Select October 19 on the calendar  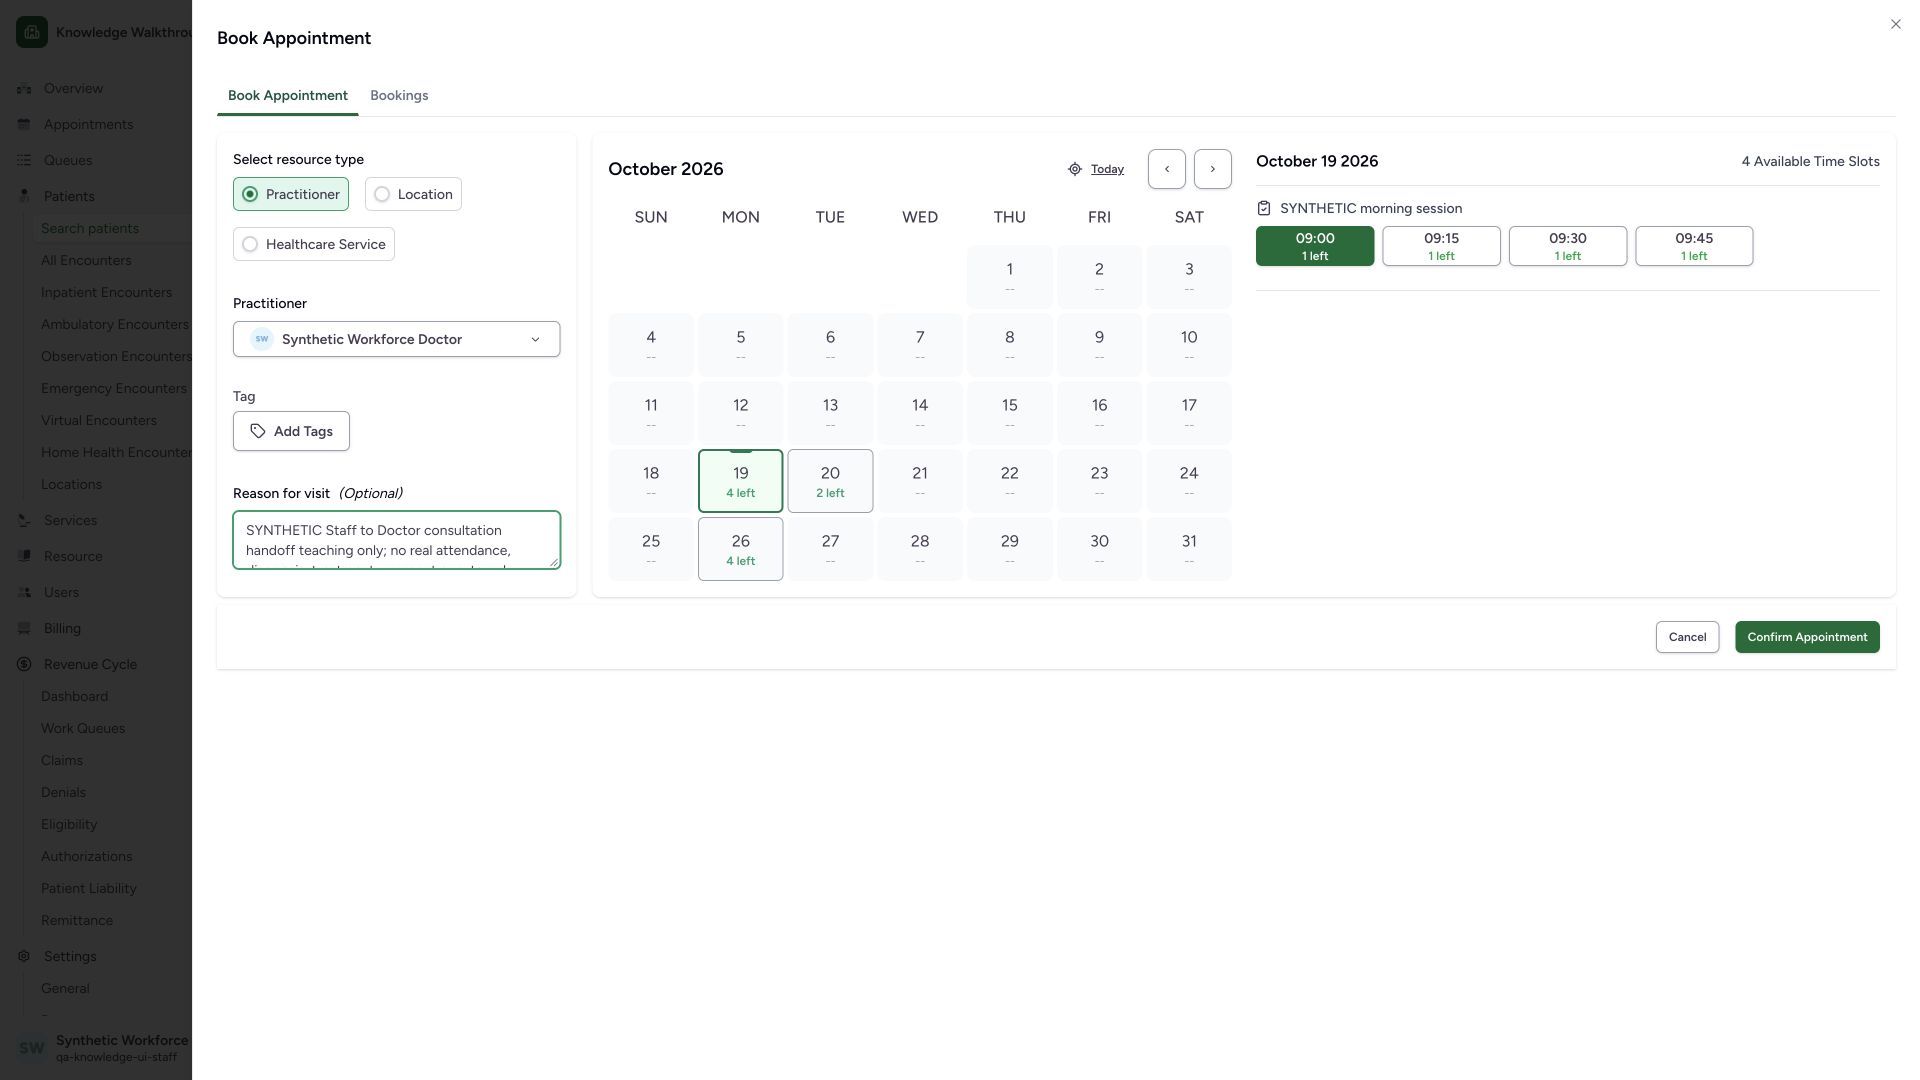pos(740,481)
